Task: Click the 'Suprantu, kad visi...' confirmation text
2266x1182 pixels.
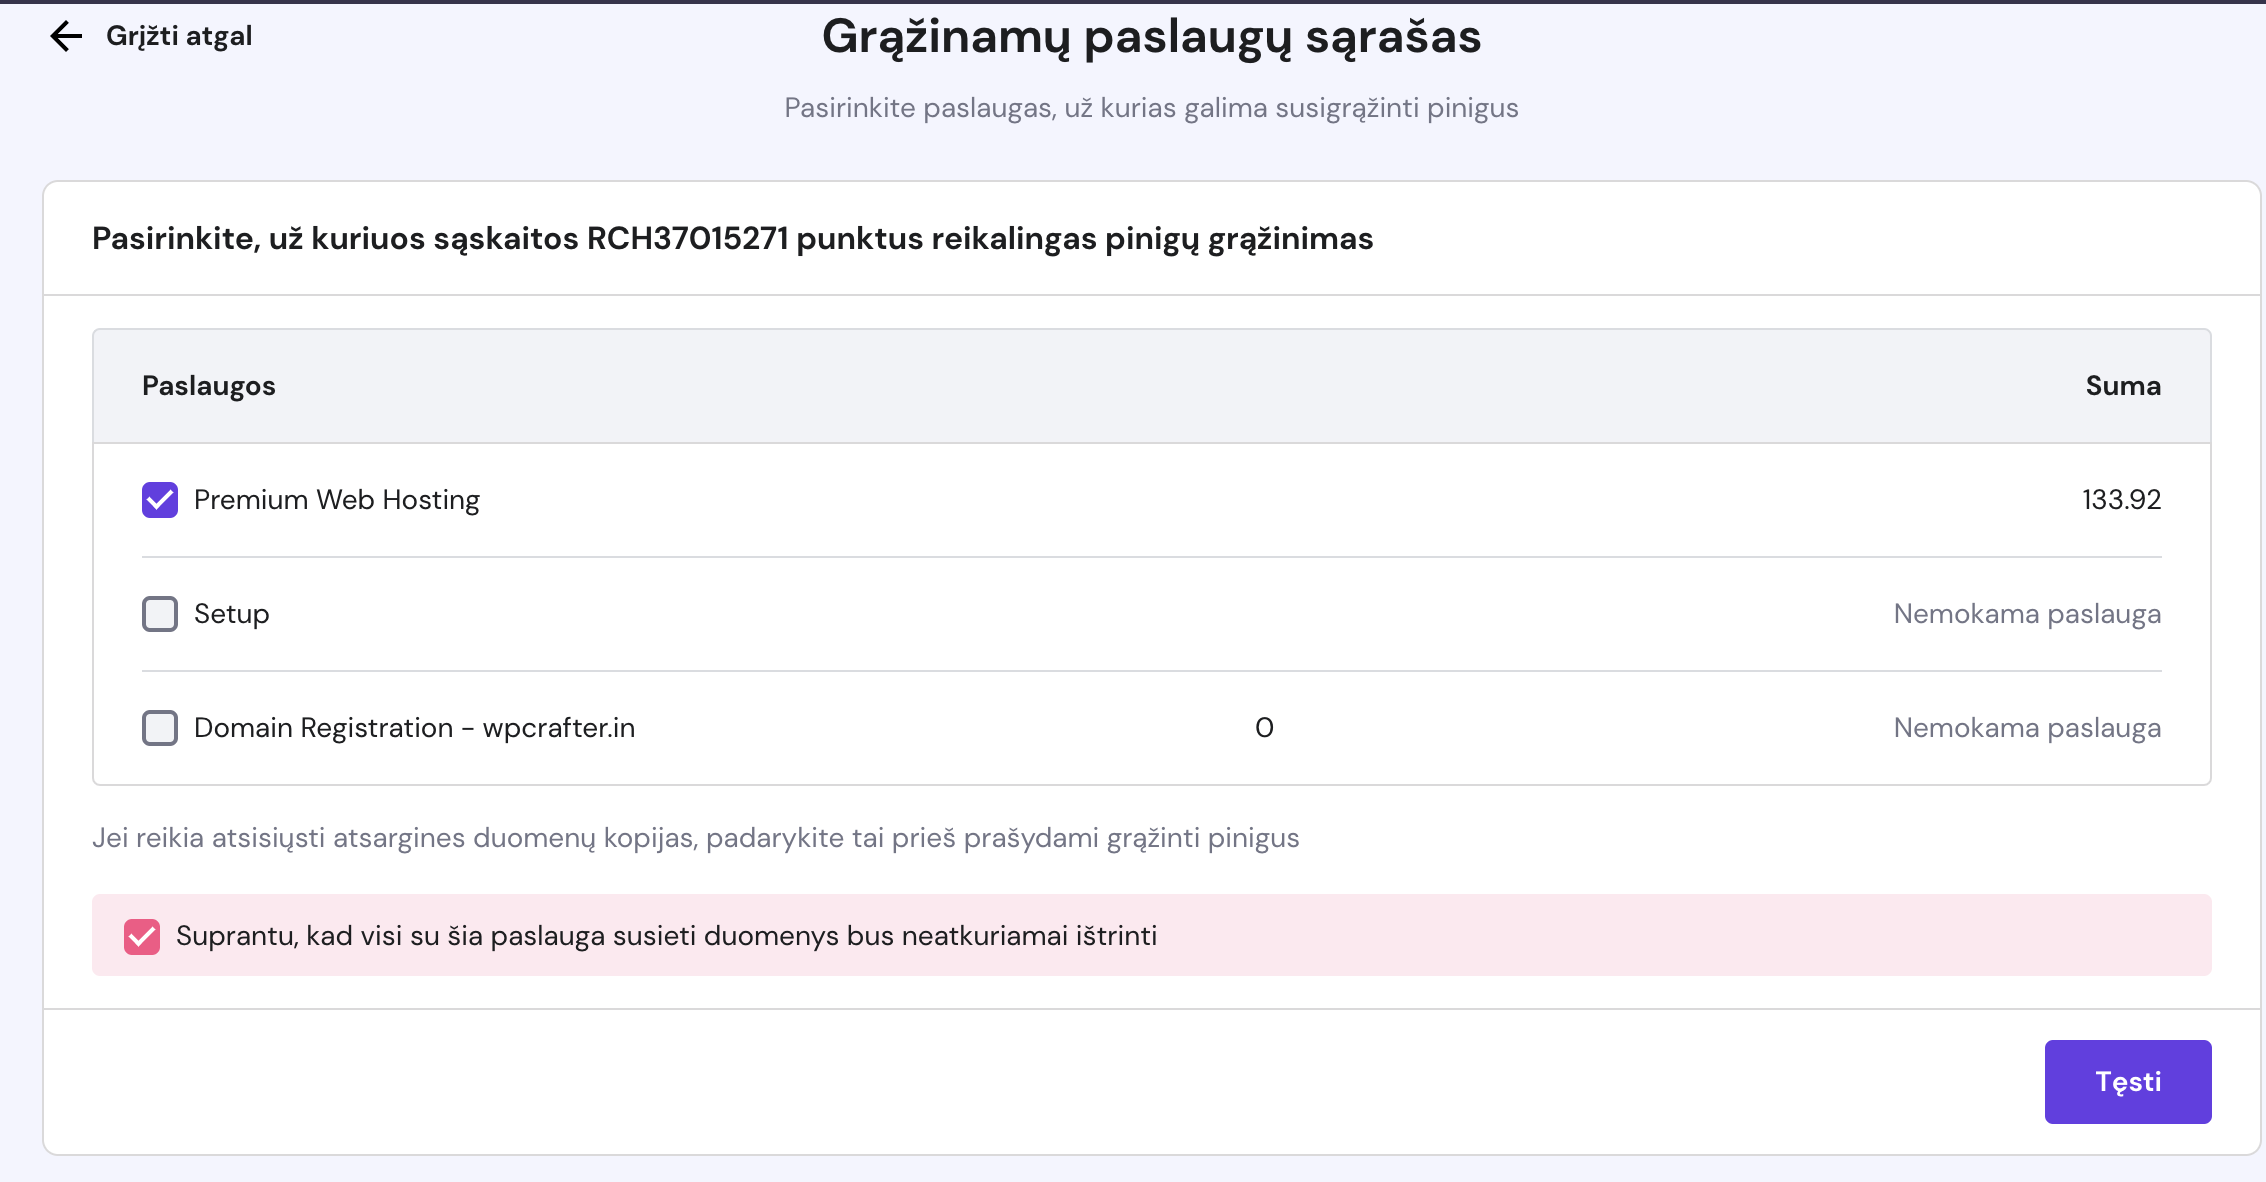Action: (666, 936)
